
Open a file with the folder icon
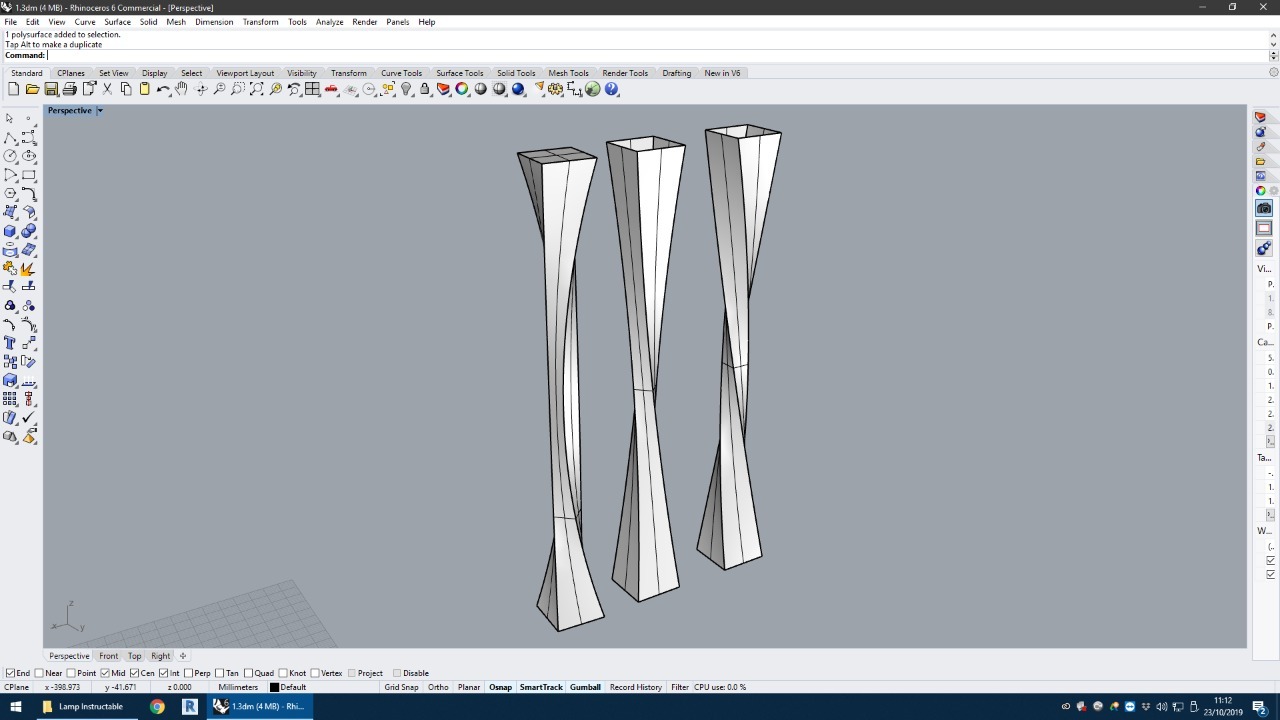point(32,89)
